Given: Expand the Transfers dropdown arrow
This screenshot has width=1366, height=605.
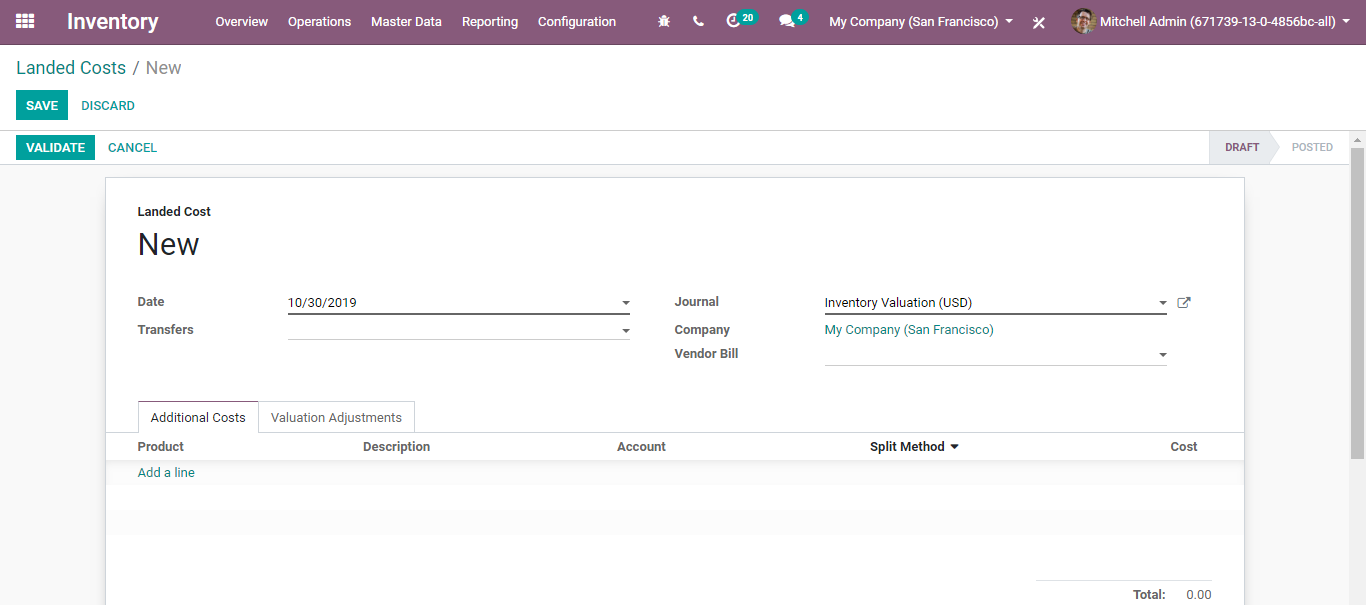Looking at the screenshot, I should click(626, 331).
